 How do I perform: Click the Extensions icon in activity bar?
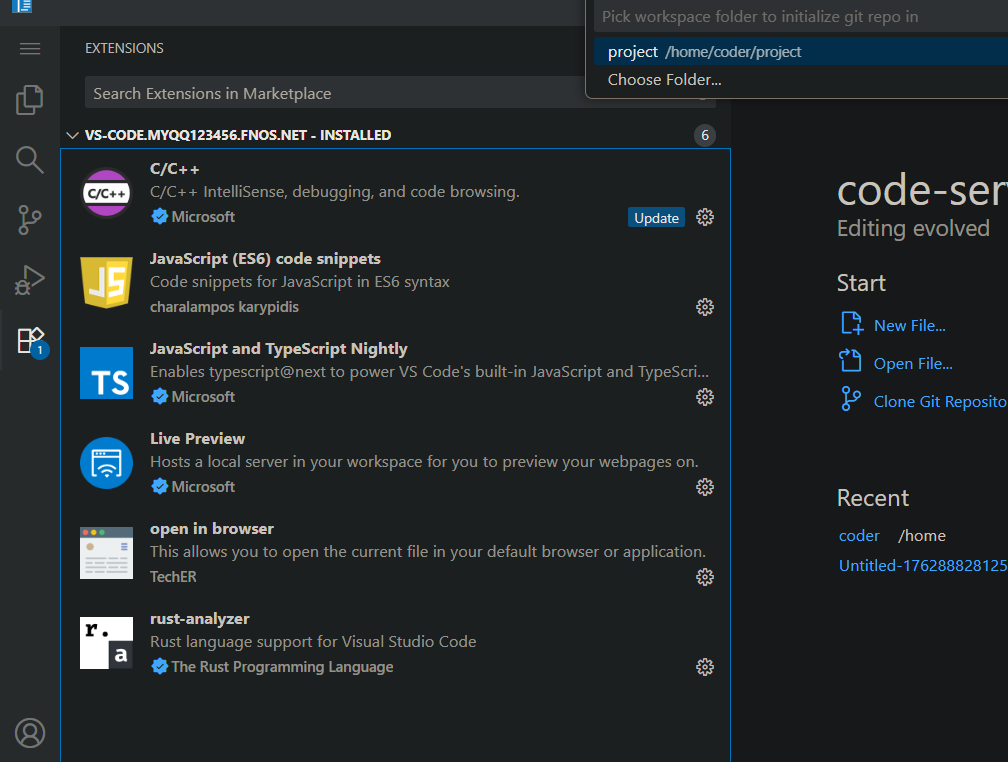(x=30, y=341)
